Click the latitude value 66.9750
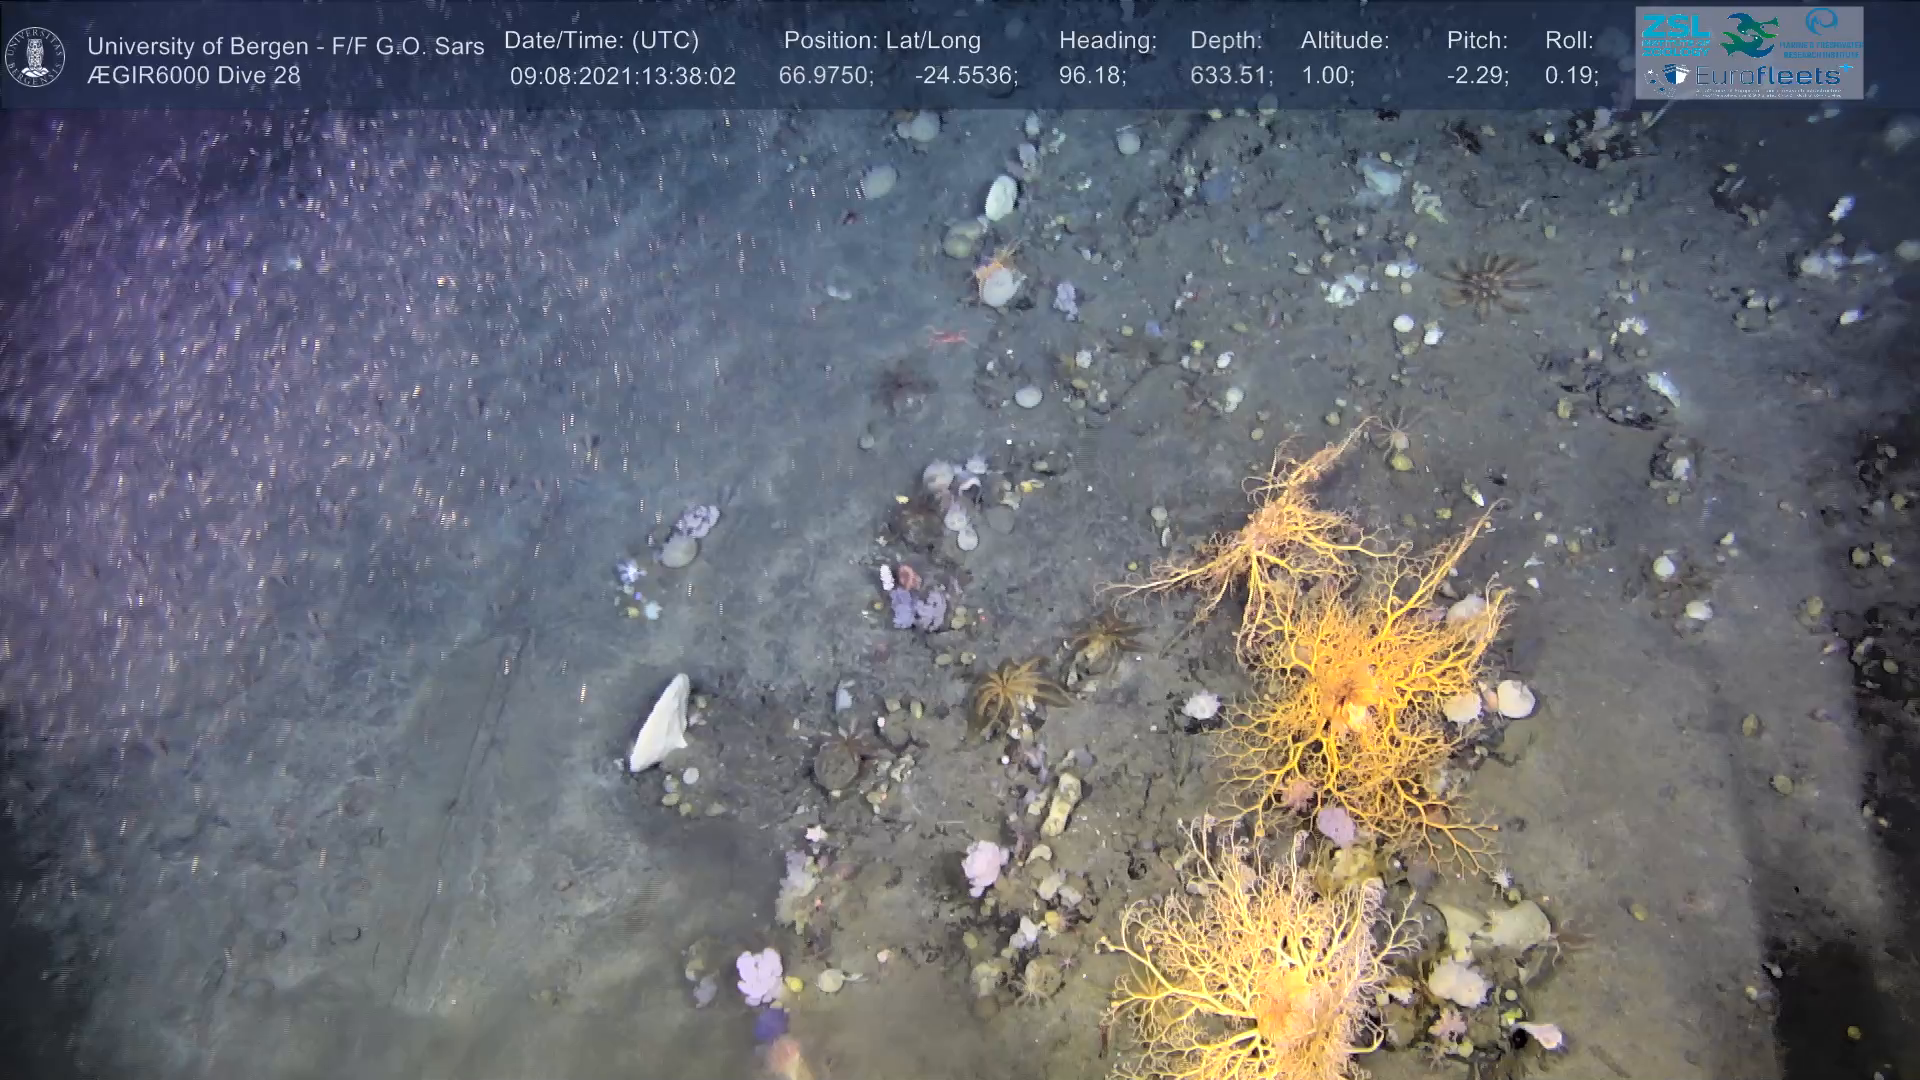This screenshot has width=1920, height=1080. coord(825,76)
